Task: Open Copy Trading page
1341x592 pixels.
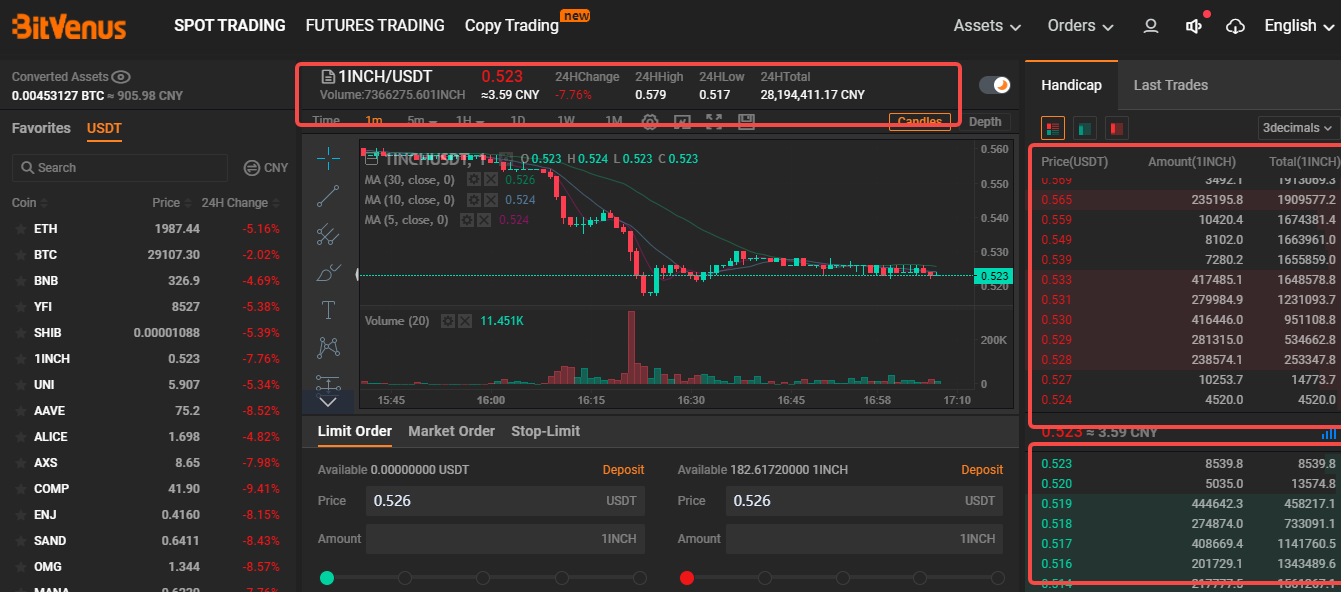Action: (512, 26)
